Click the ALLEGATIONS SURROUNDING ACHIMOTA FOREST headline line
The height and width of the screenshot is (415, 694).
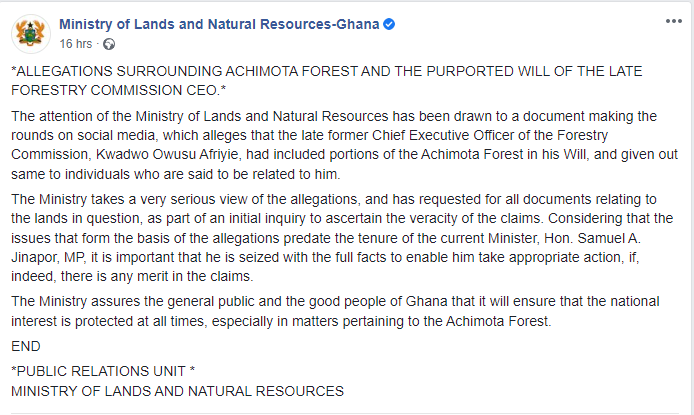coord(327,71)
